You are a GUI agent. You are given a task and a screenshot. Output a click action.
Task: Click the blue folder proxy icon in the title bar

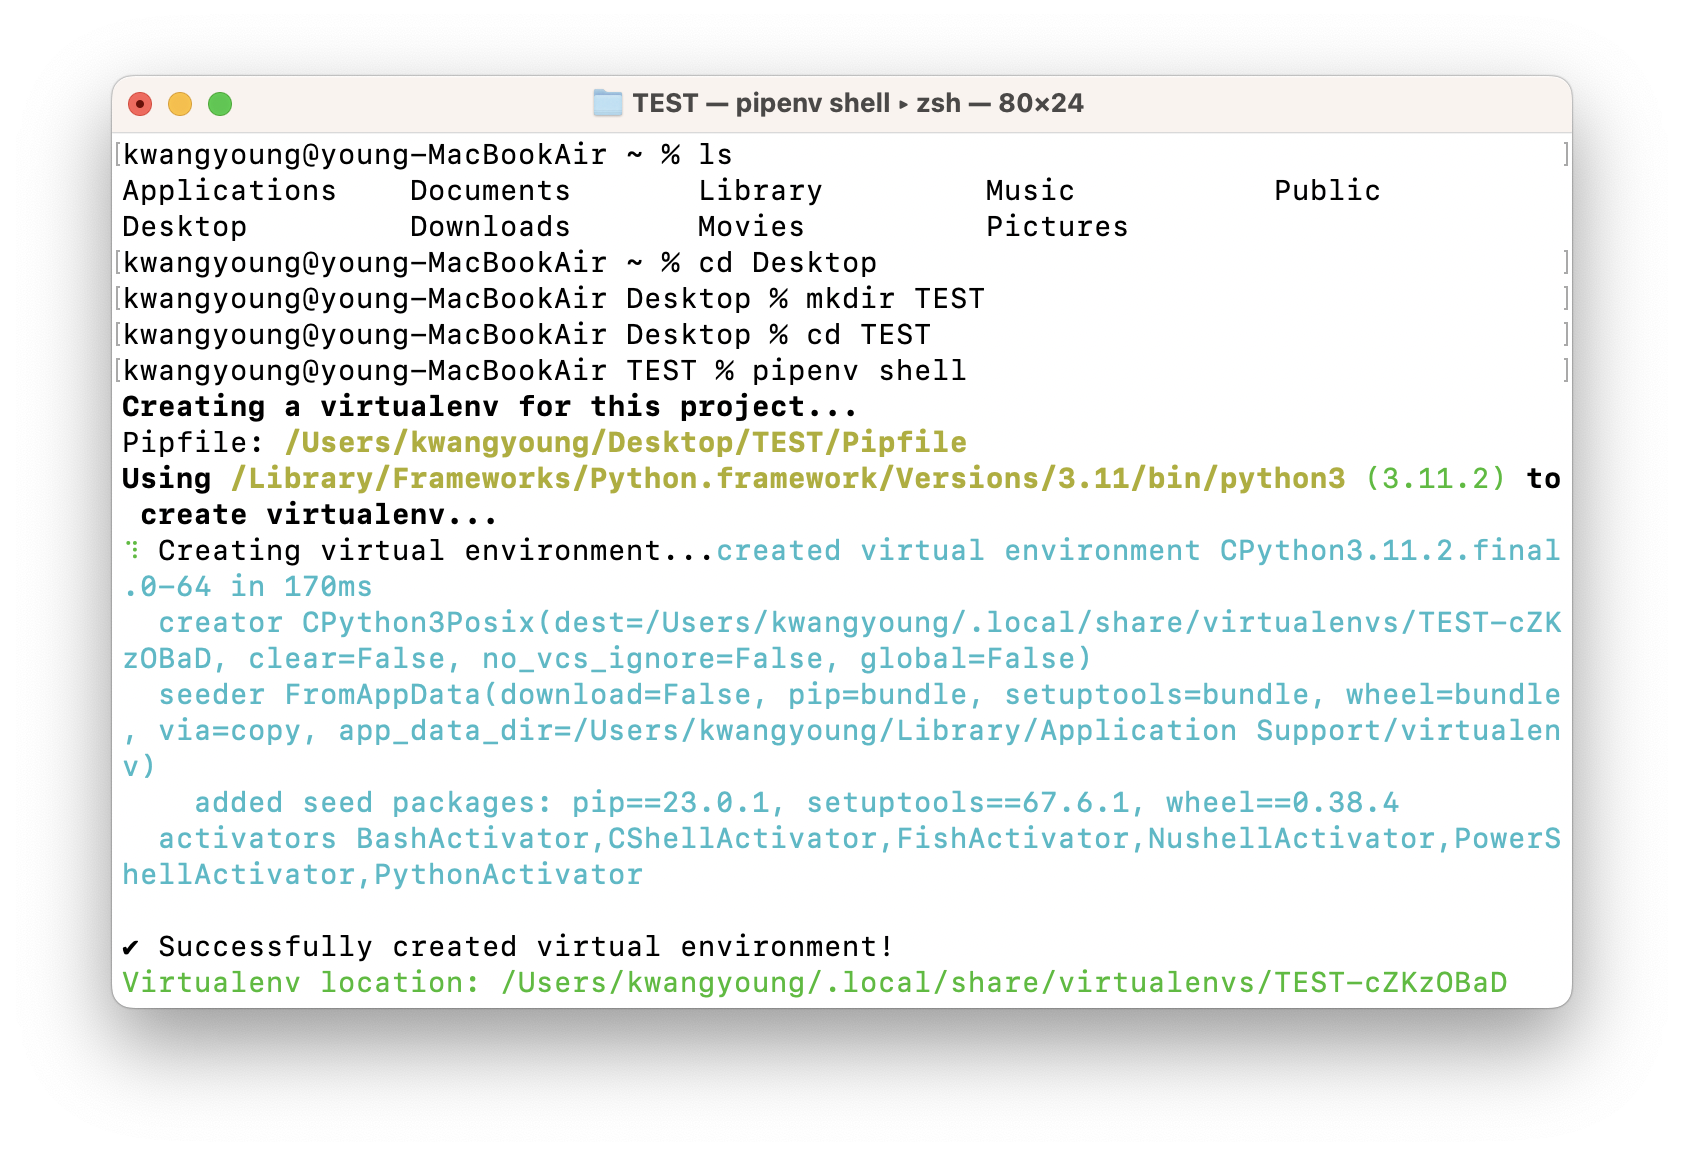(x=607, y=103)
